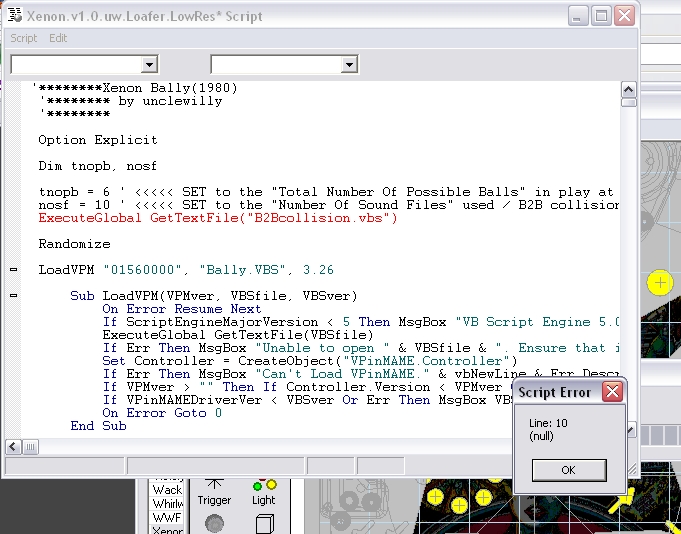Click the yellow arrow light on the playfield
681x534 pixels.
click(623, 497)
